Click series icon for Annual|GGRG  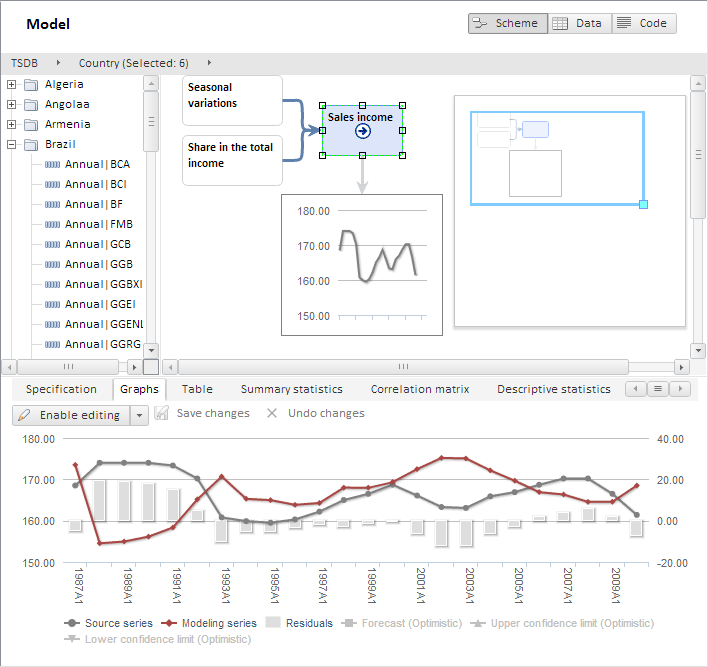click(x=52, y=345)
